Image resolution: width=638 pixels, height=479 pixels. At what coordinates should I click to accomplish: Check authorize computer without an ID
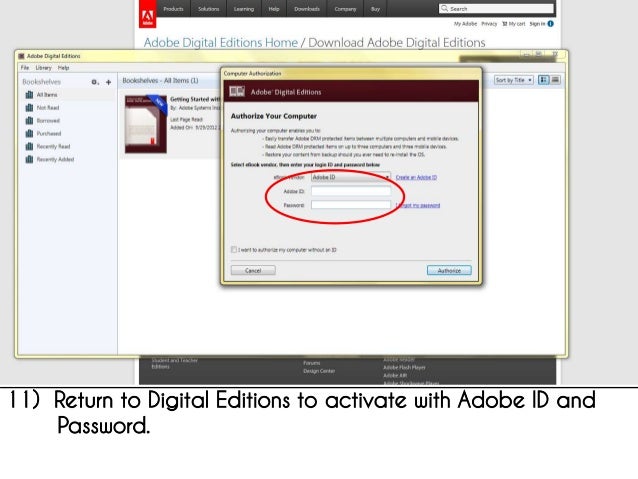(x=234, y=249)
